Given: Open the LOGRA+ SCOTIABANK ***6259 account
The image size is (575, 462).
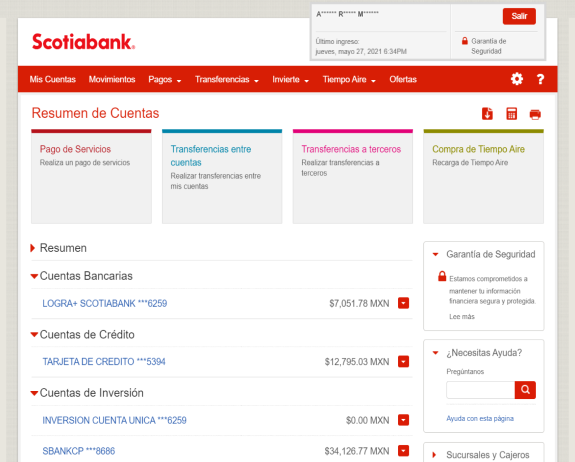Looking at the screenshot, I should tap(105, 303).
